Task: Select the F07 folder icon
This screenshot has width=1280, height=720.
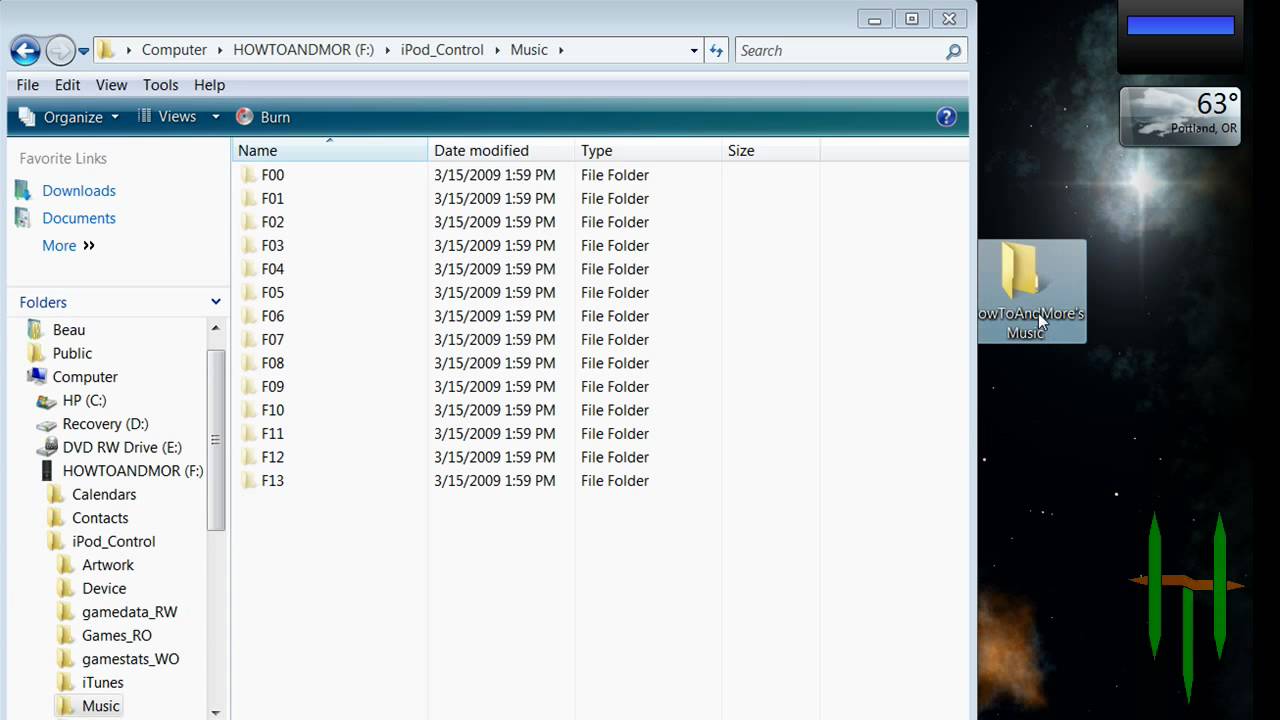Action: (x=250, y=340)
